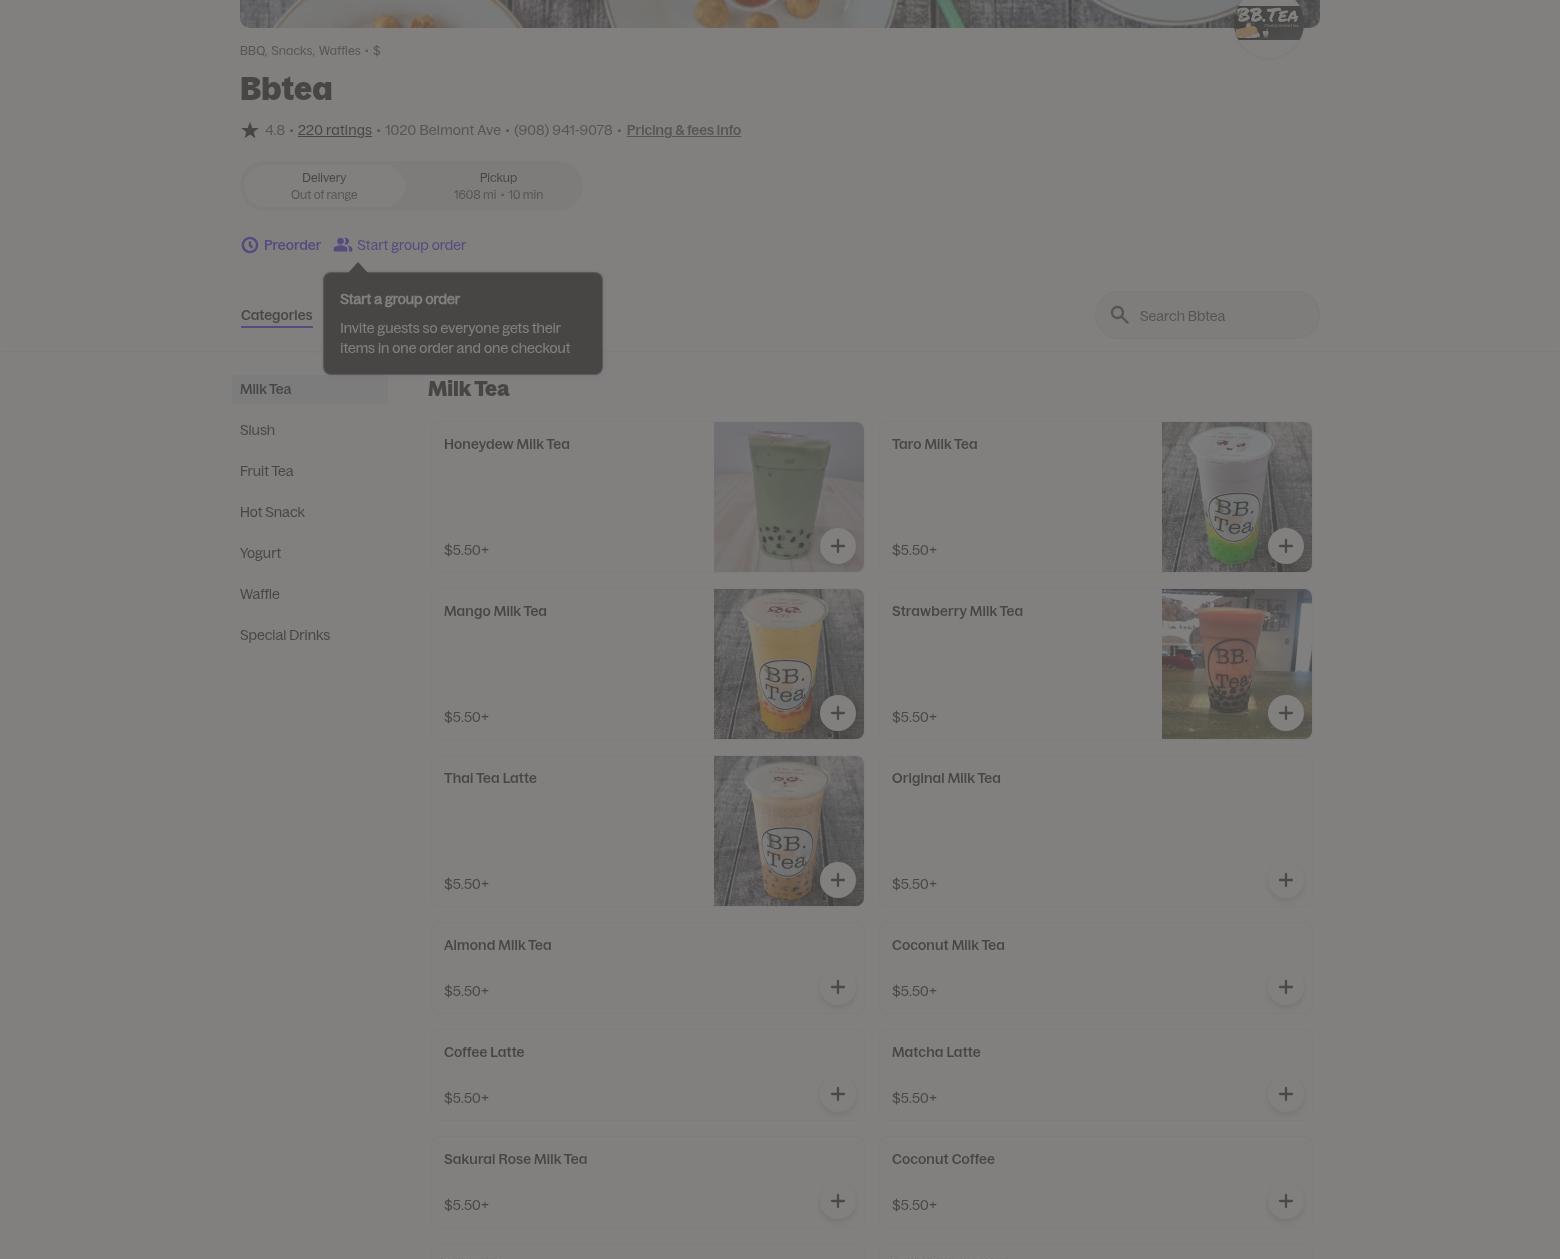Add Honeydew Milk Tea with plus icon
Image resolution: width=1560 pixels, height=1259 pixels.
(838, 546)
